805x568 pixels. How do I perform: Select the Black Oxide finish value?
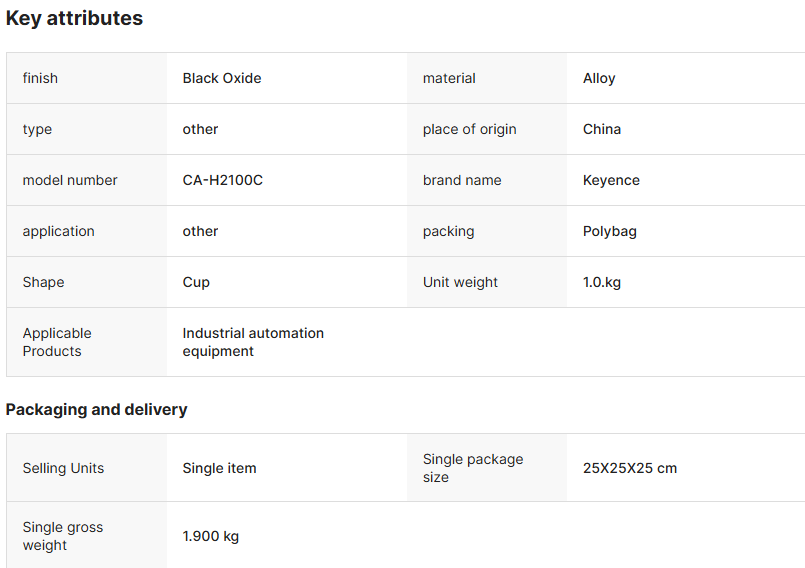(x=222, y=78)
